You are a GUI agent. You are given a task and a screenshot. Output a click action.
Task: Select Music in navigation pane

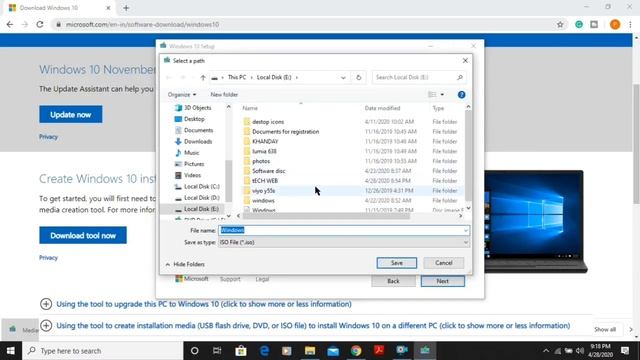(191, 153)
